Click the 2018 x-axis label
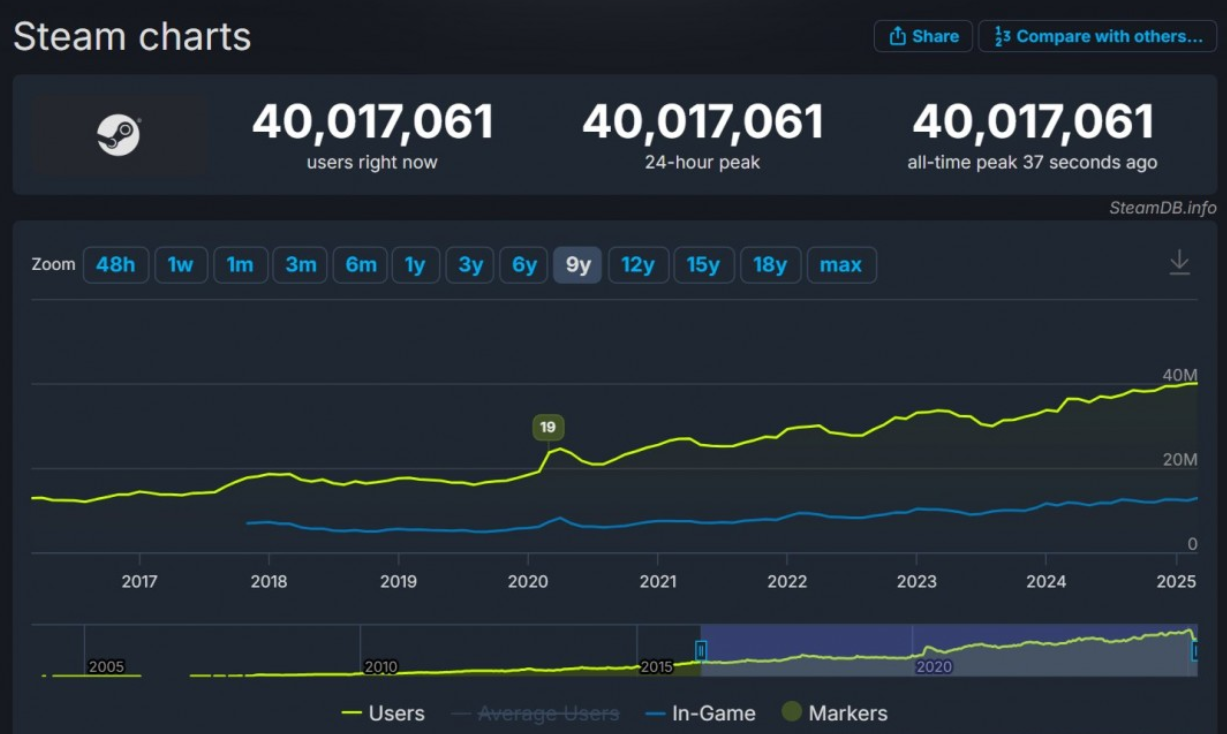The width and height of the screenshot is (1227, 734). pos(268,581)
